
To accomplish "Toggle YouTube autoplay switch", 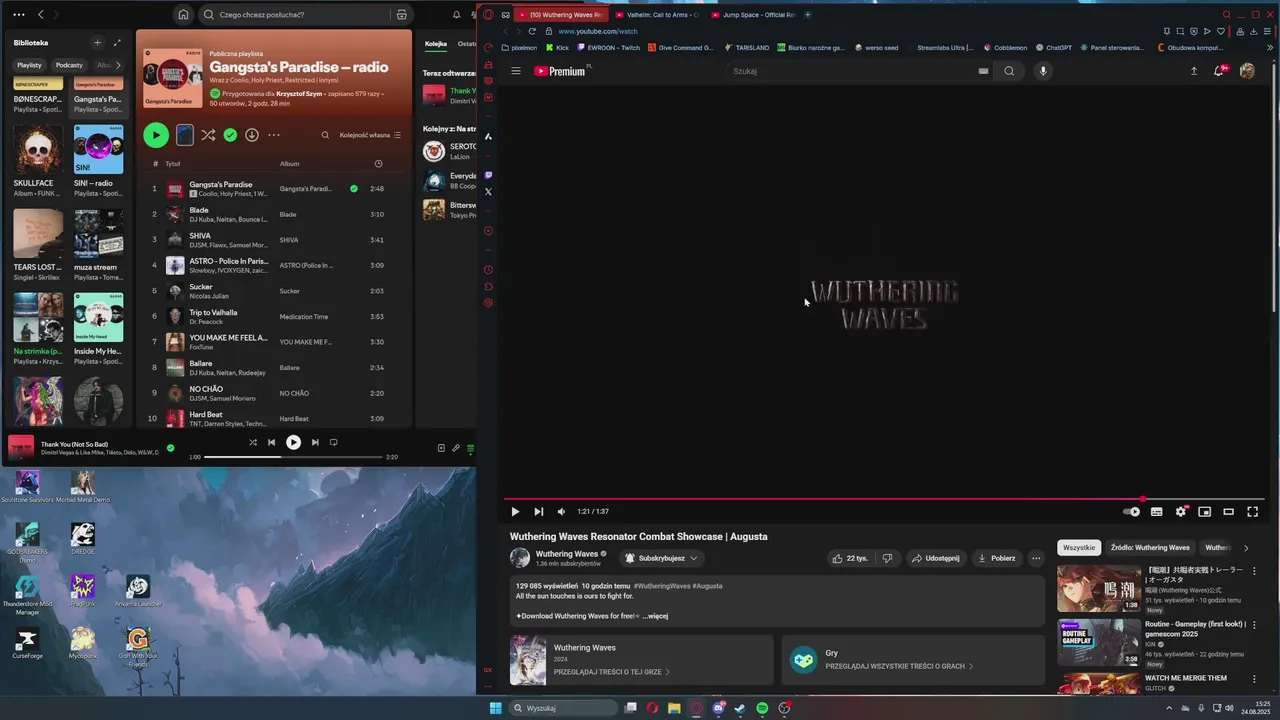I will click(x=1132, y=511).
